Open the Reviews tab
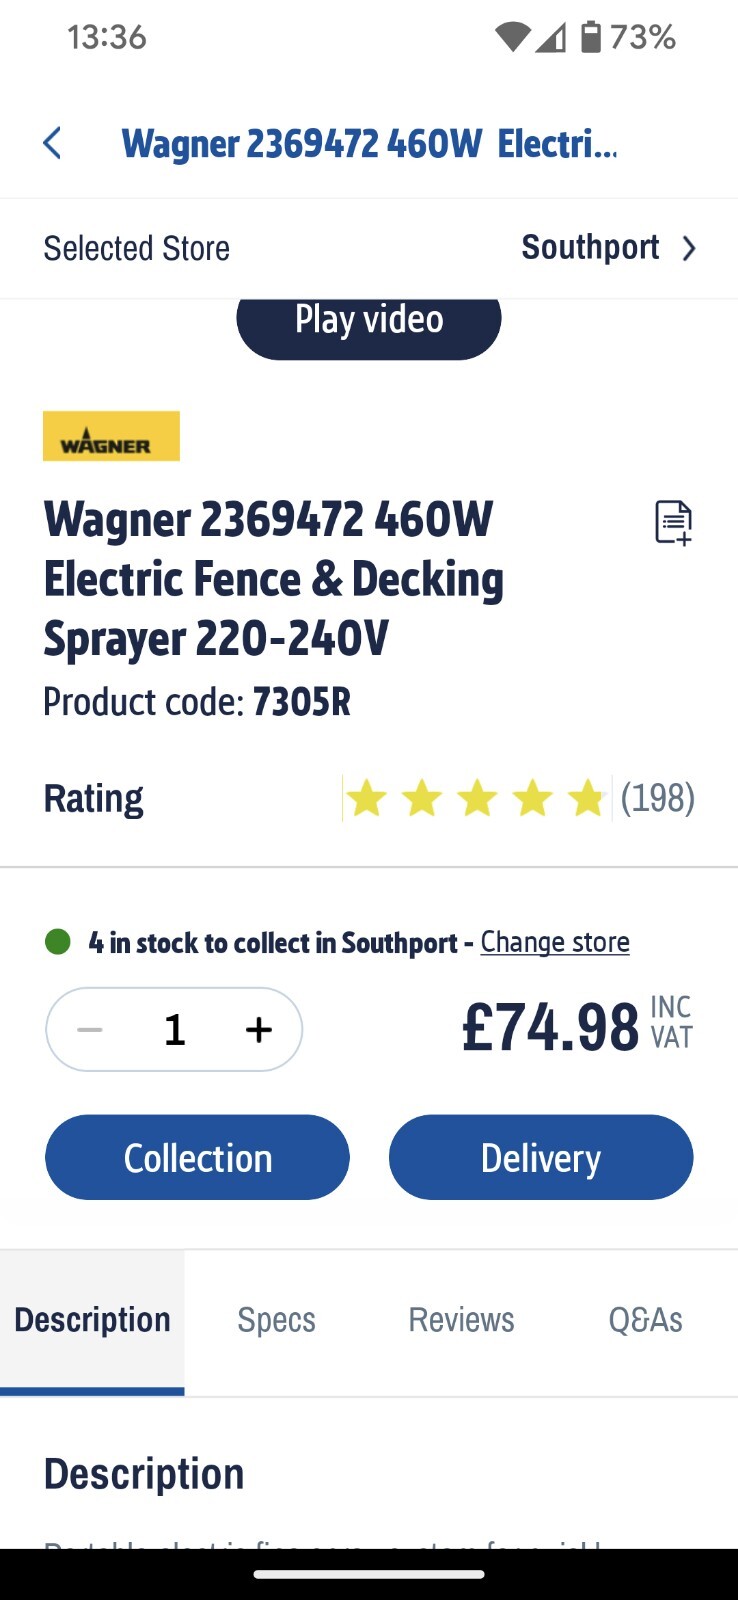Viewport: 738px width, 1600px height. 461,1320
